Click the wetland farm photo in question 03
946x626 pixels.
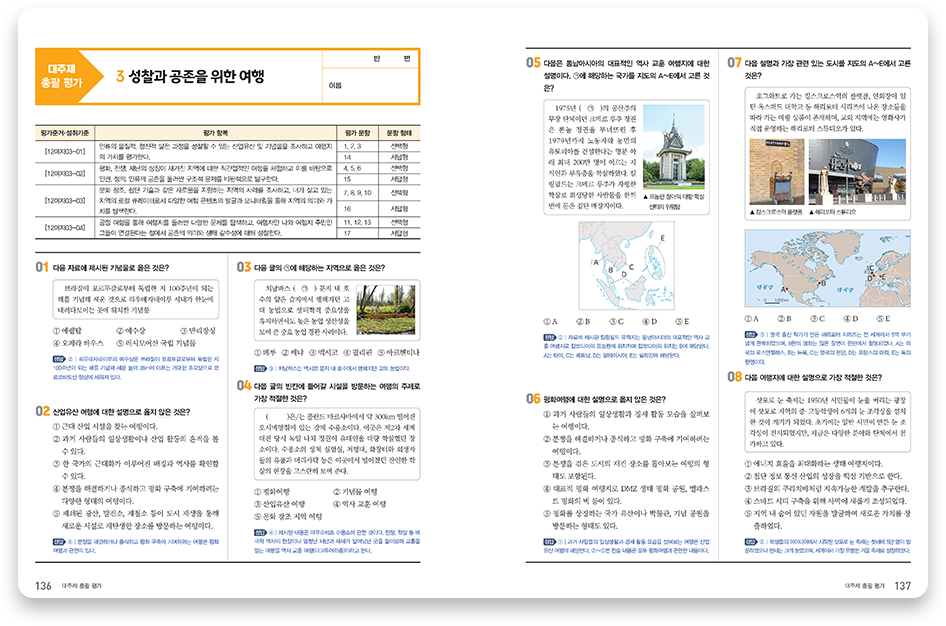pyautogui.click(x=386, y=309)
